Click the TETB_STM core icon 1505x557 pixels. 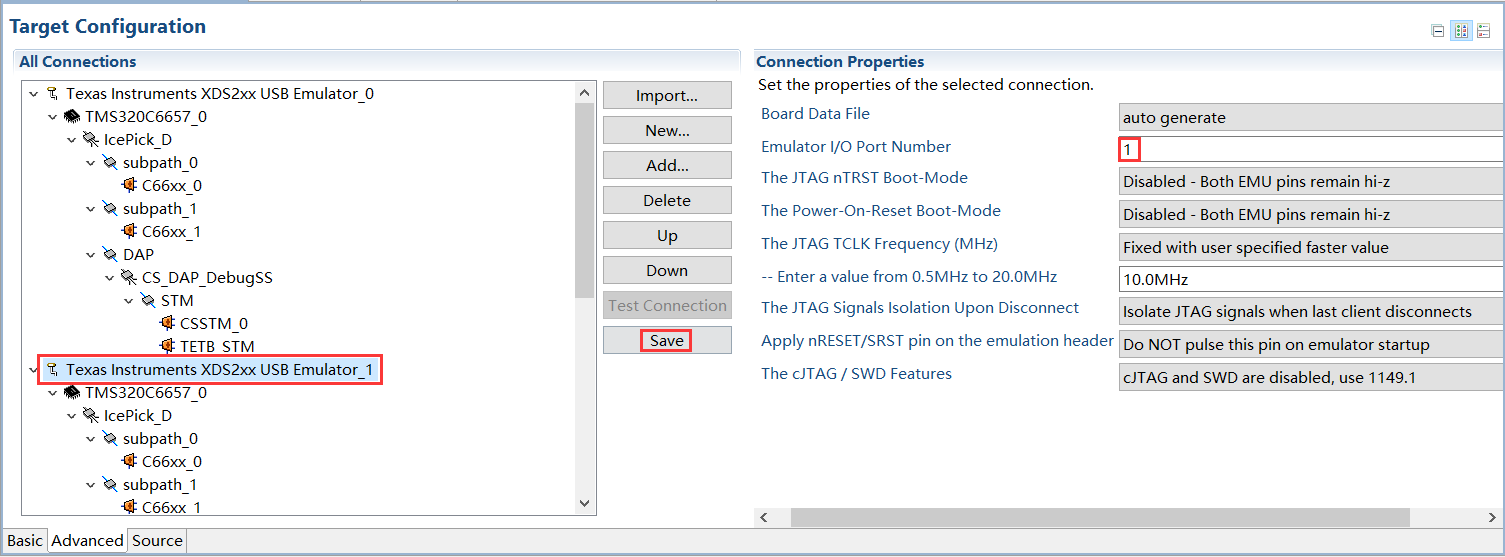coord(167,347)
